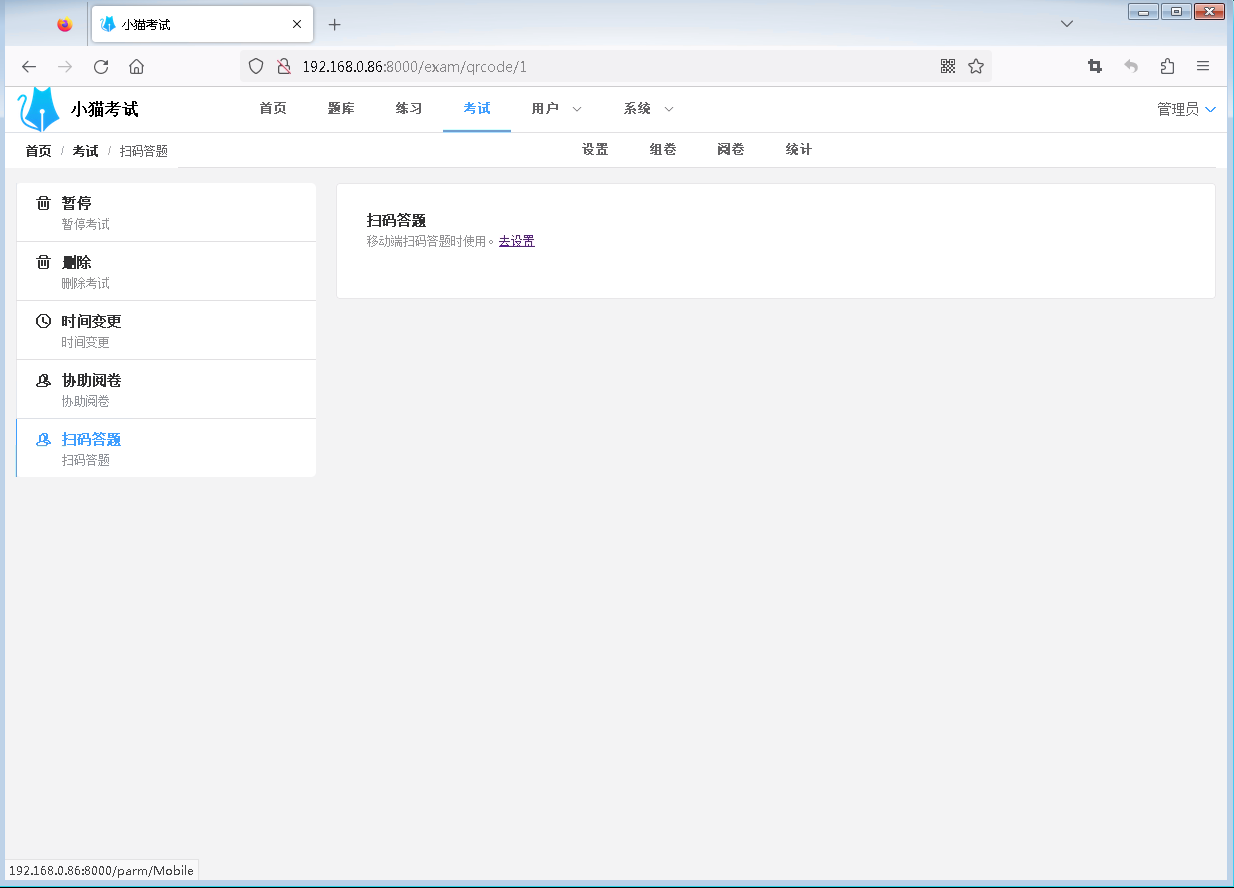Open the browser QR code icon in address bar

[948, 66]
